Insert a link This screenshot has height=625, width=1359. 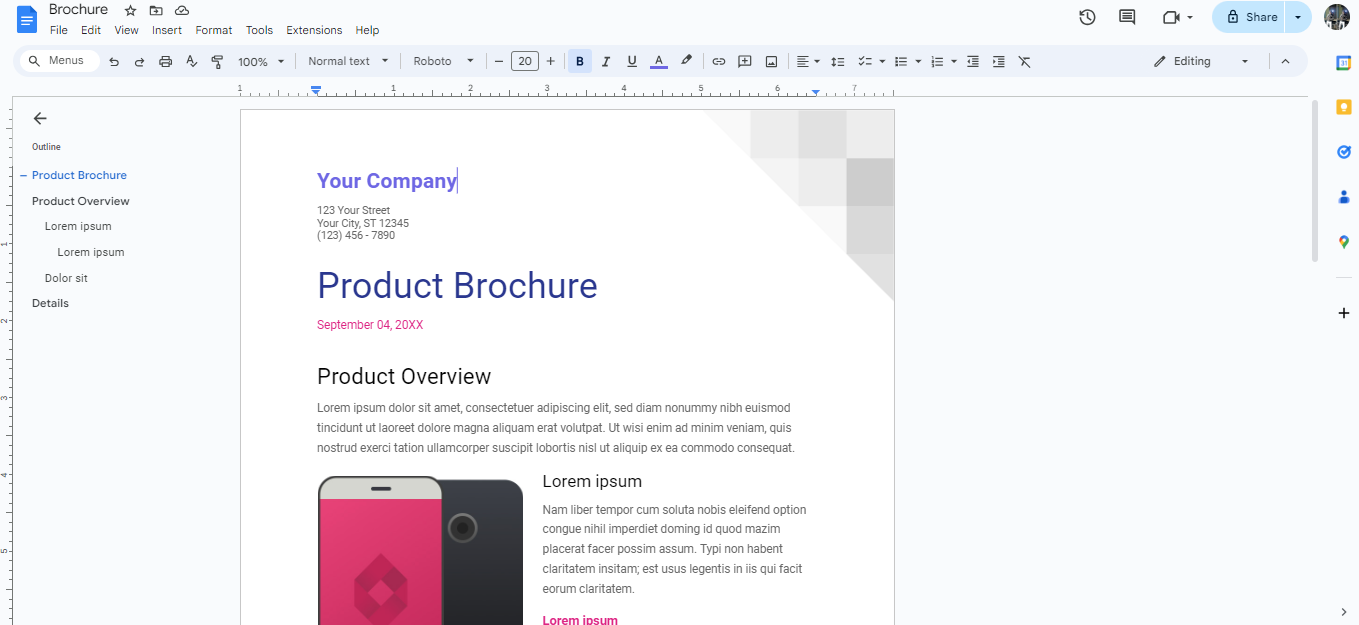[718, 61]
